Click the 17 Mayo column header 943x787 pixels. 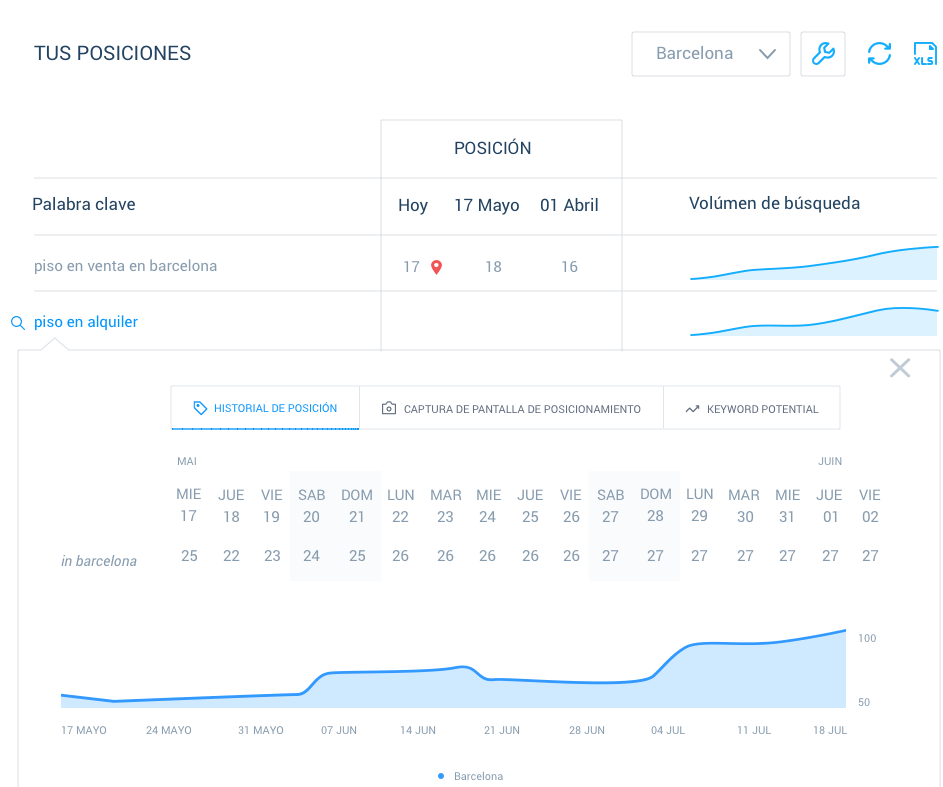486,205
